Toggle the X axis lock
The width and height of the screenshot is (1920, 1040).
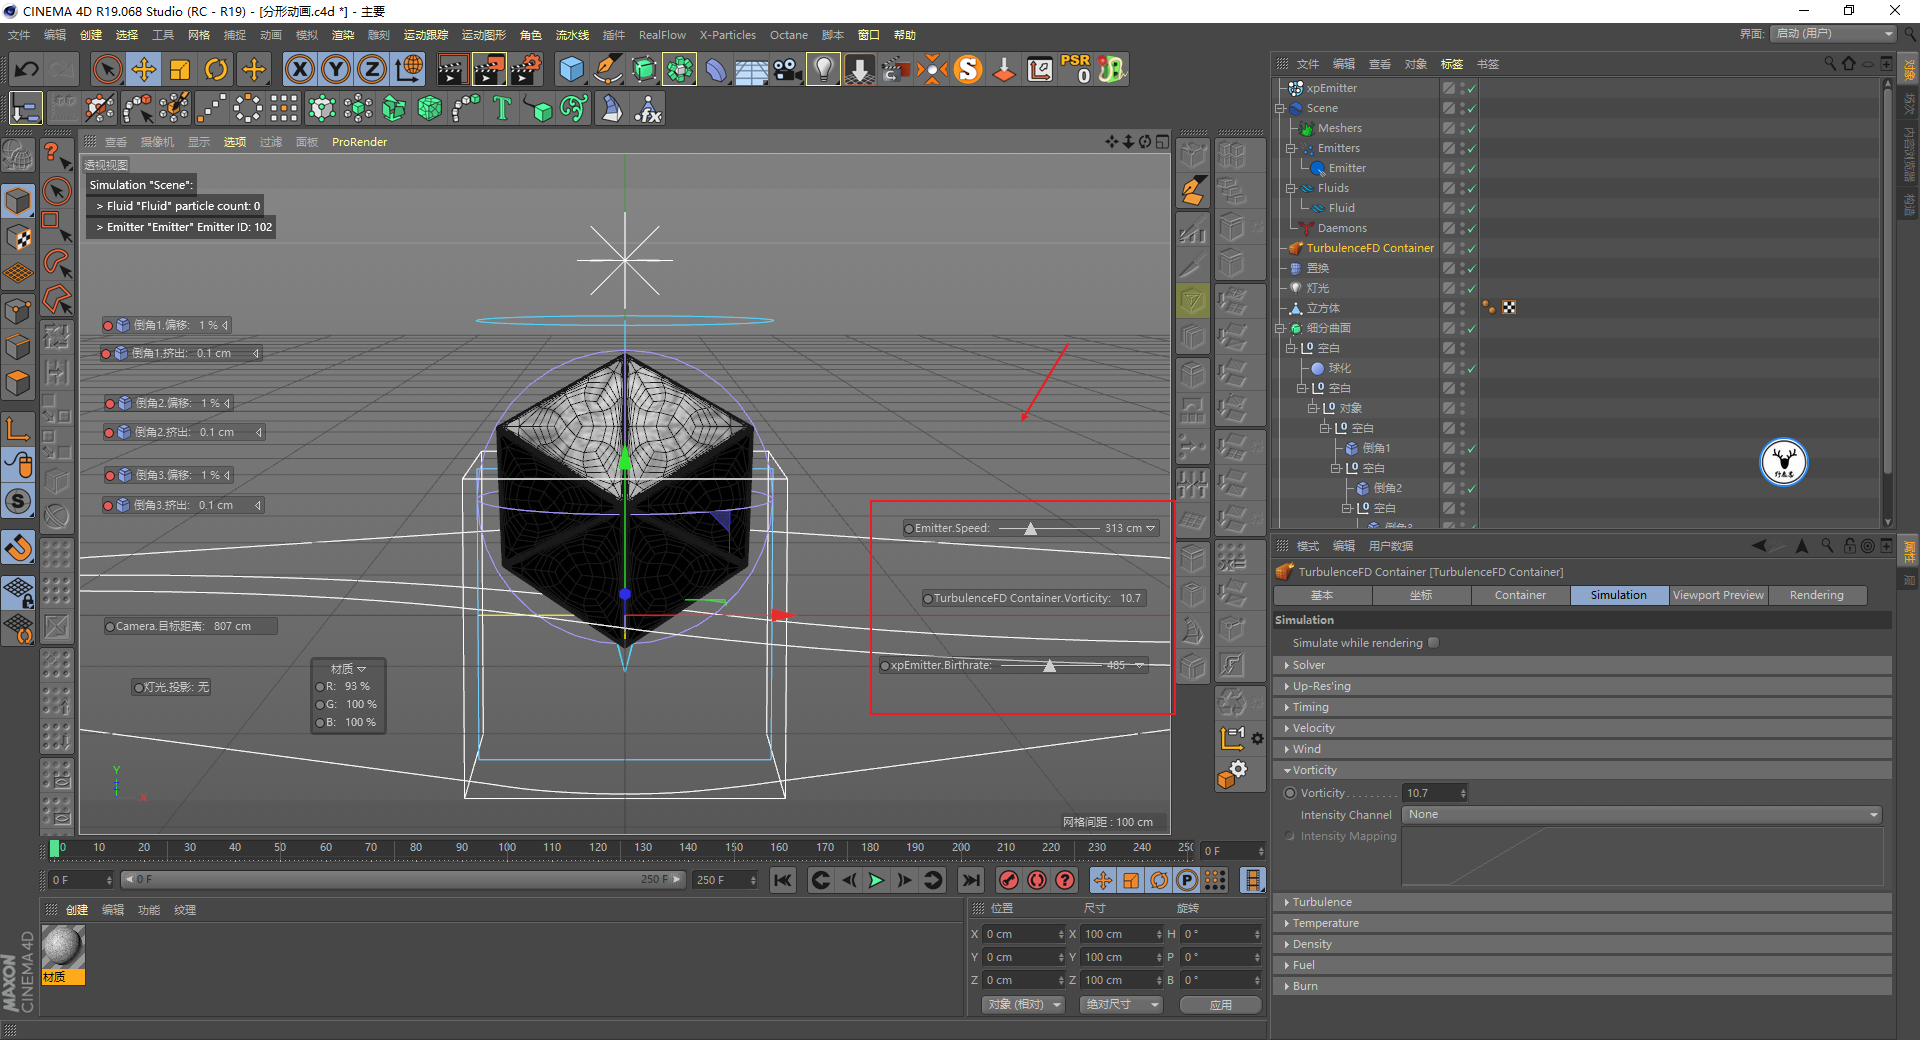pyautogui.click(x=299, y=69)
